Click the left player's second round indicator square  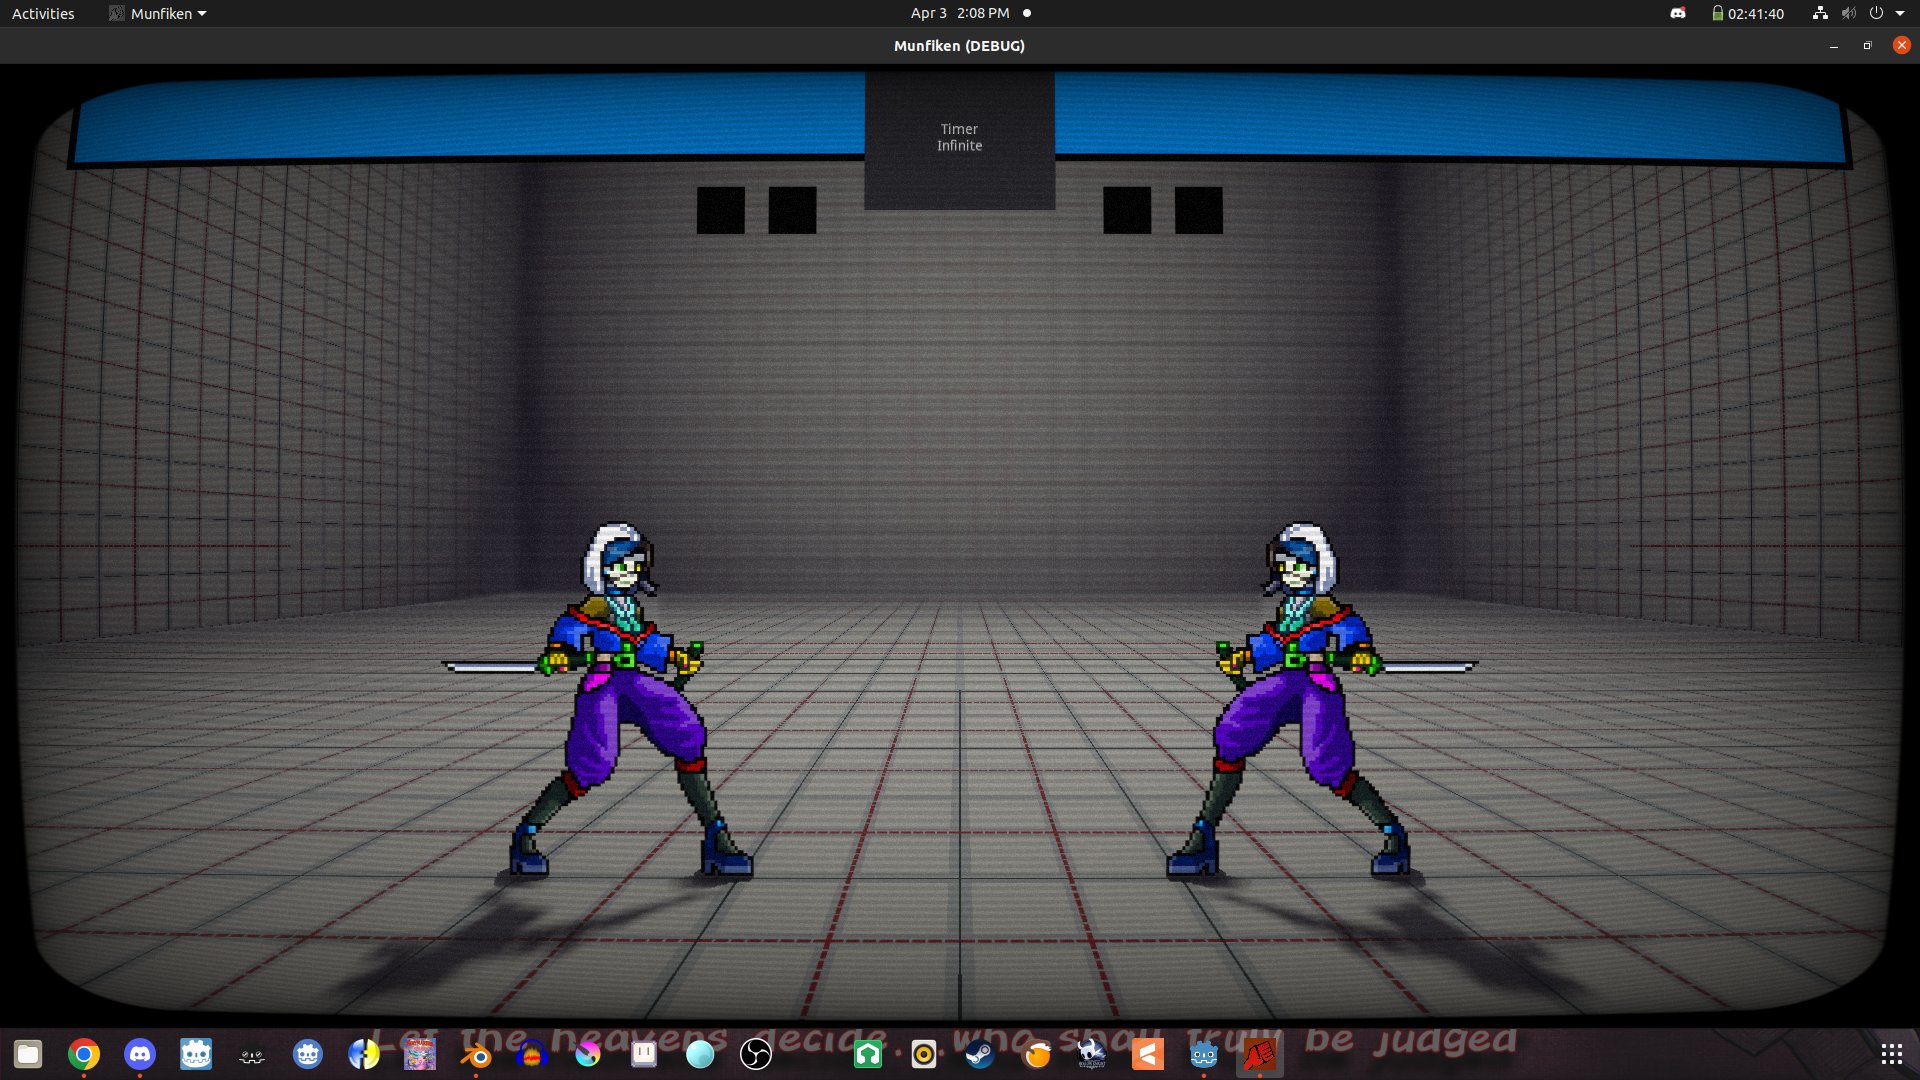pyautogui.click(x=792, y=210)
